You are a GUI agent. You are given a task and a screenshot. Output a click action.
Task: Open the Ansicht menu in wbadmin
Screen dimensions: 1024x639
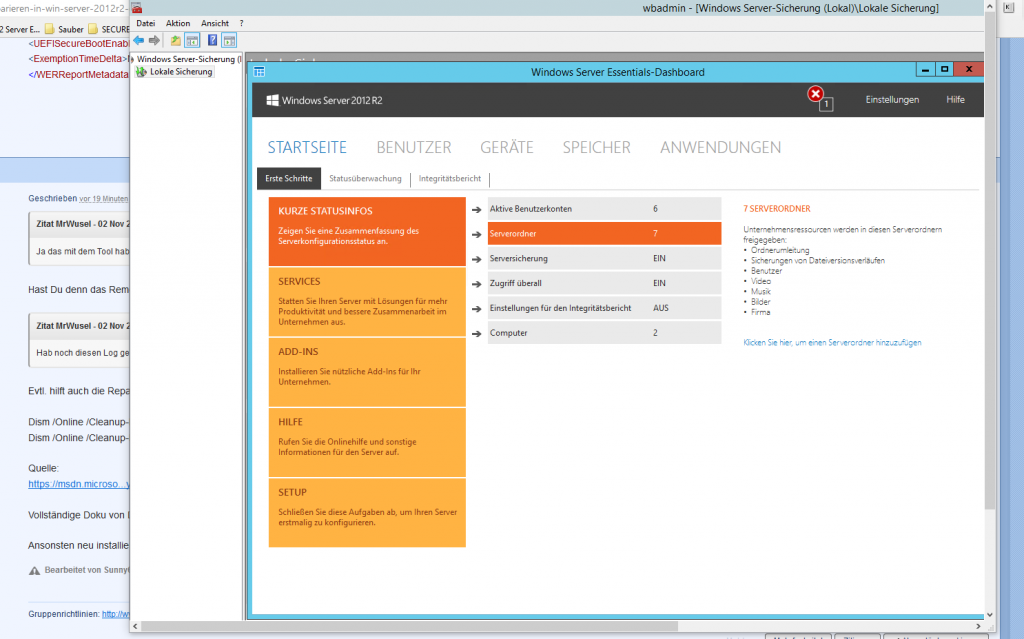click(x=215, y=24)
